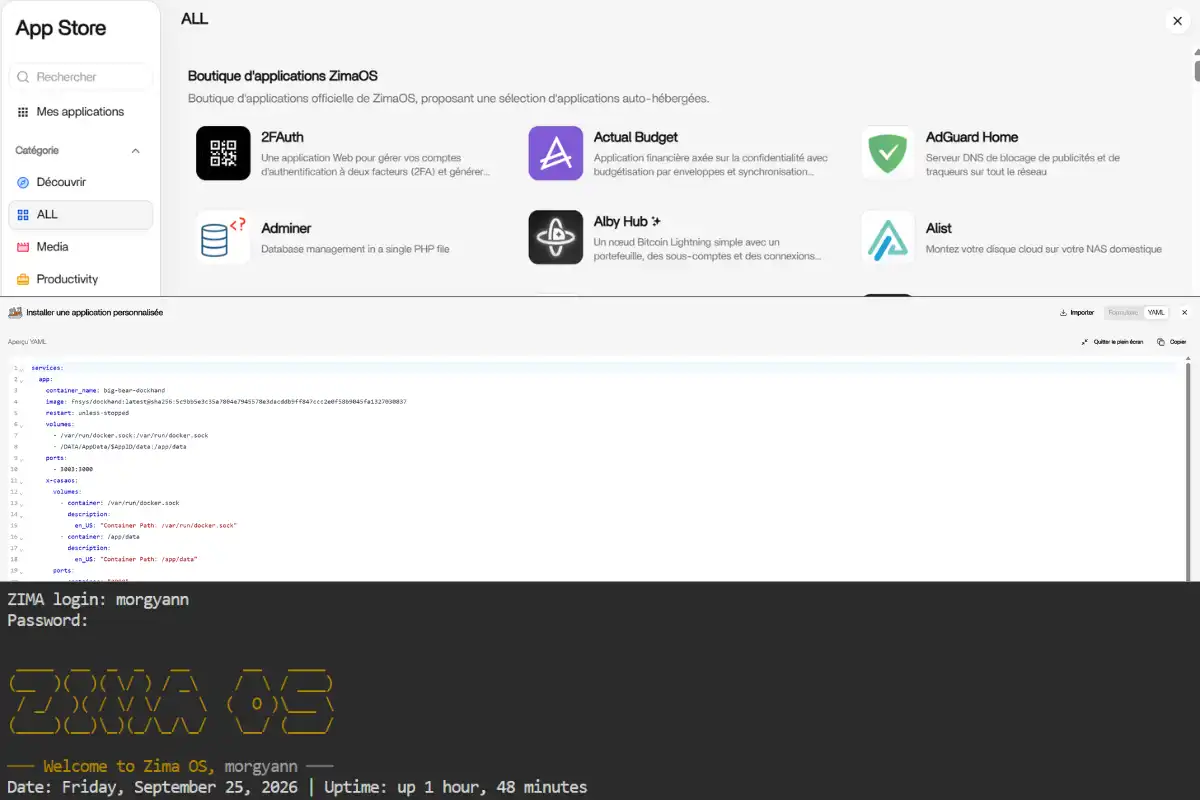Click the Productivity briefcase icon
Screen dimensions: 1200x800
(23, 279)
